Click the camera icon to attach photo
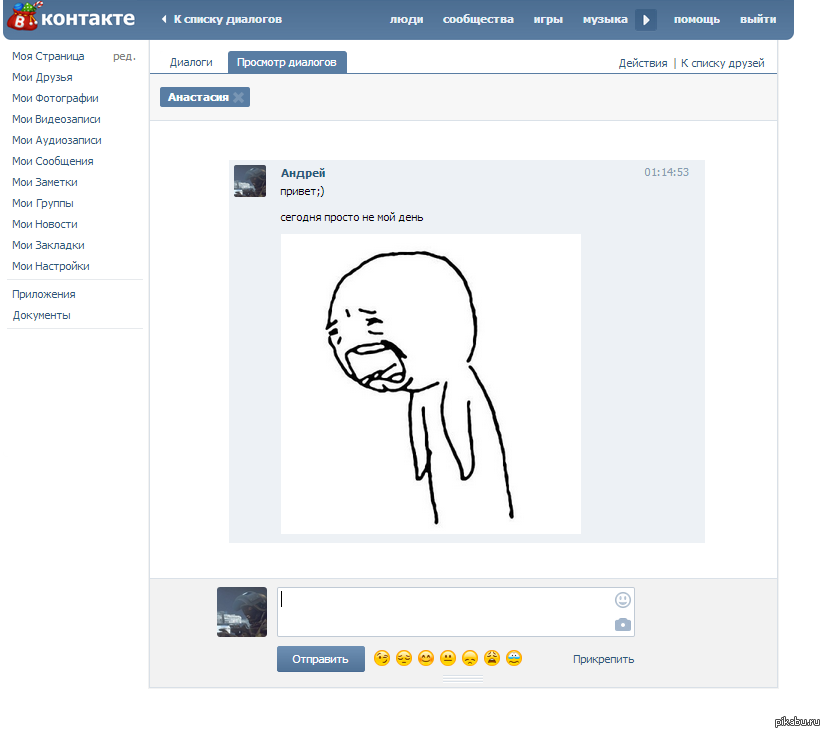Screen dimensions: 825x733 (623, 625)
